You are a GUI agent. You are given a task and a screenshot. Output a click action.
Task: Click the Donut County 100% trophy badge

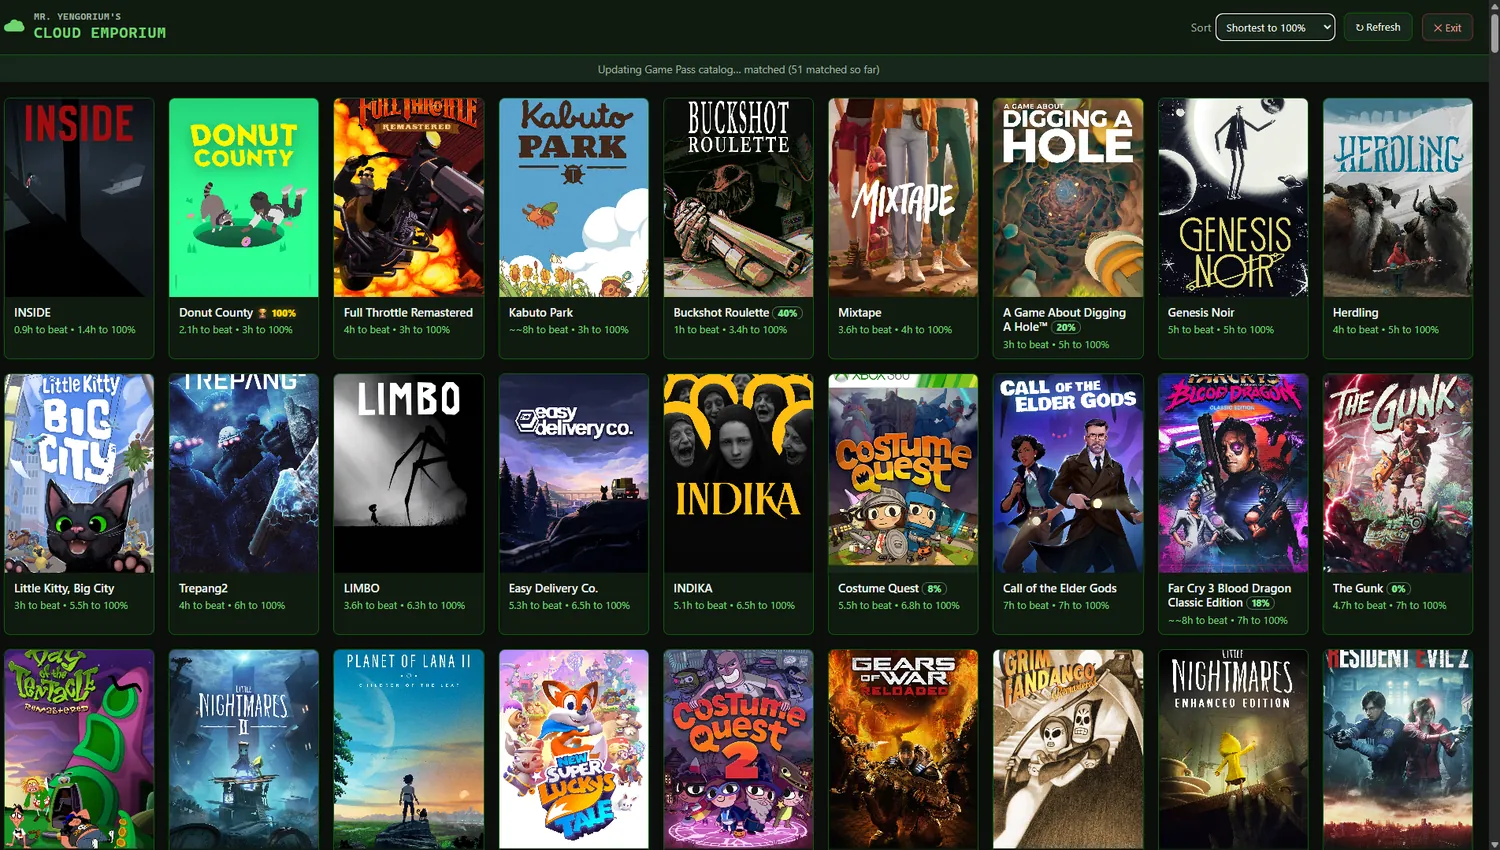click(277, 313)
